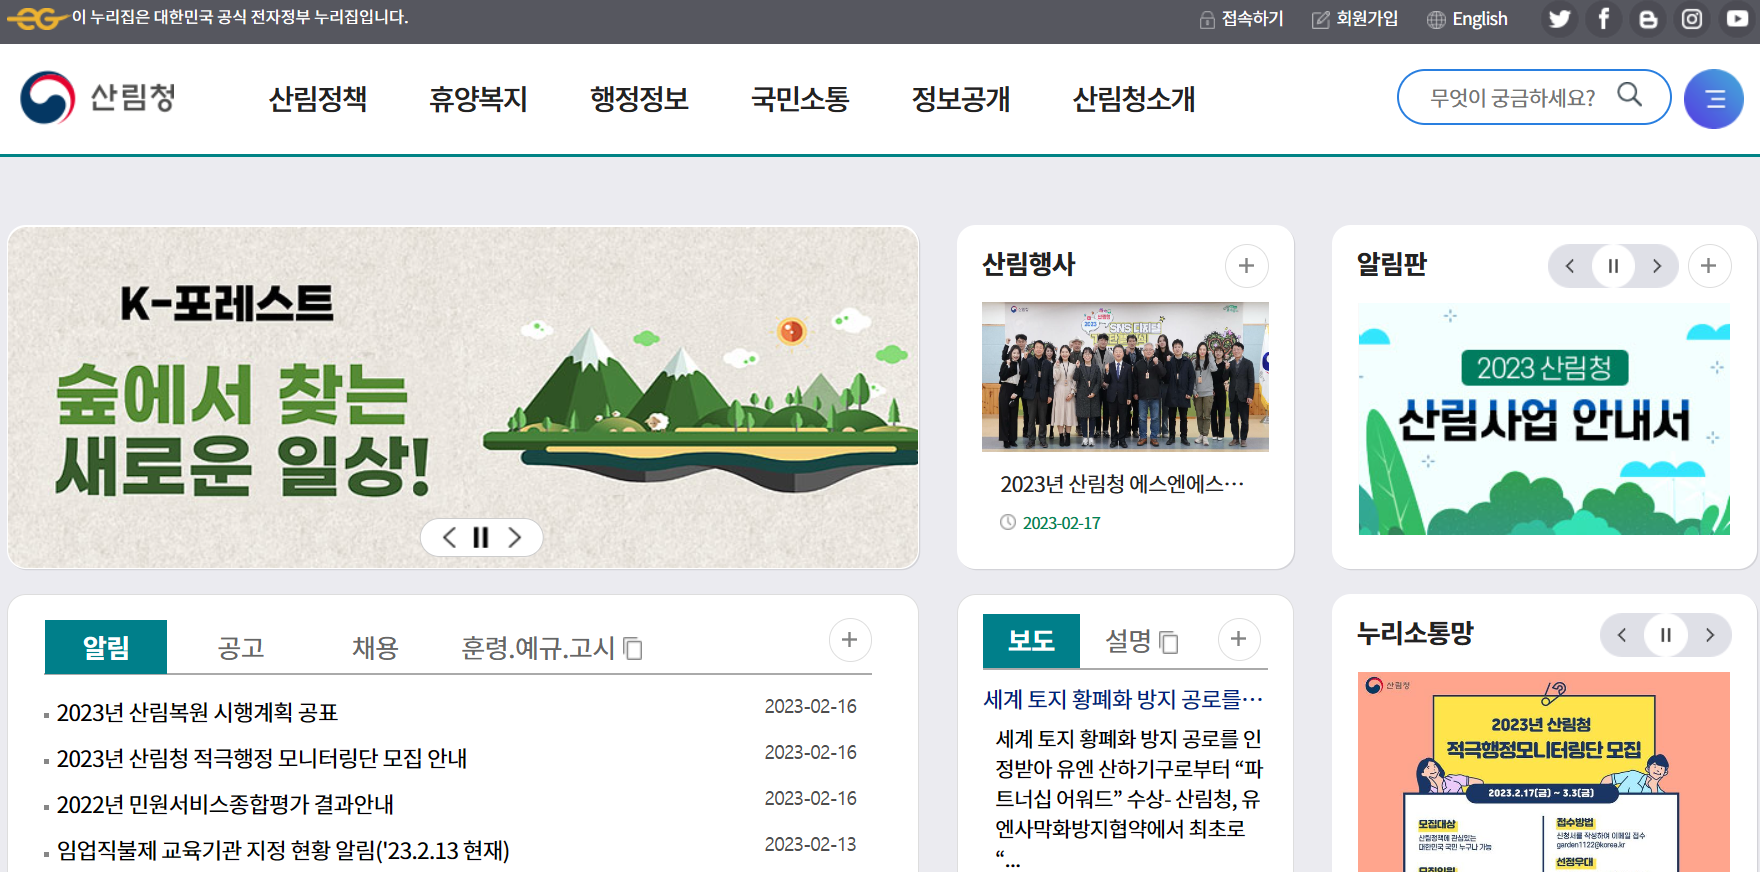1760x872 pixels.
Task: Expand the 알림 notice list plus button
Action: coord(850,640)
